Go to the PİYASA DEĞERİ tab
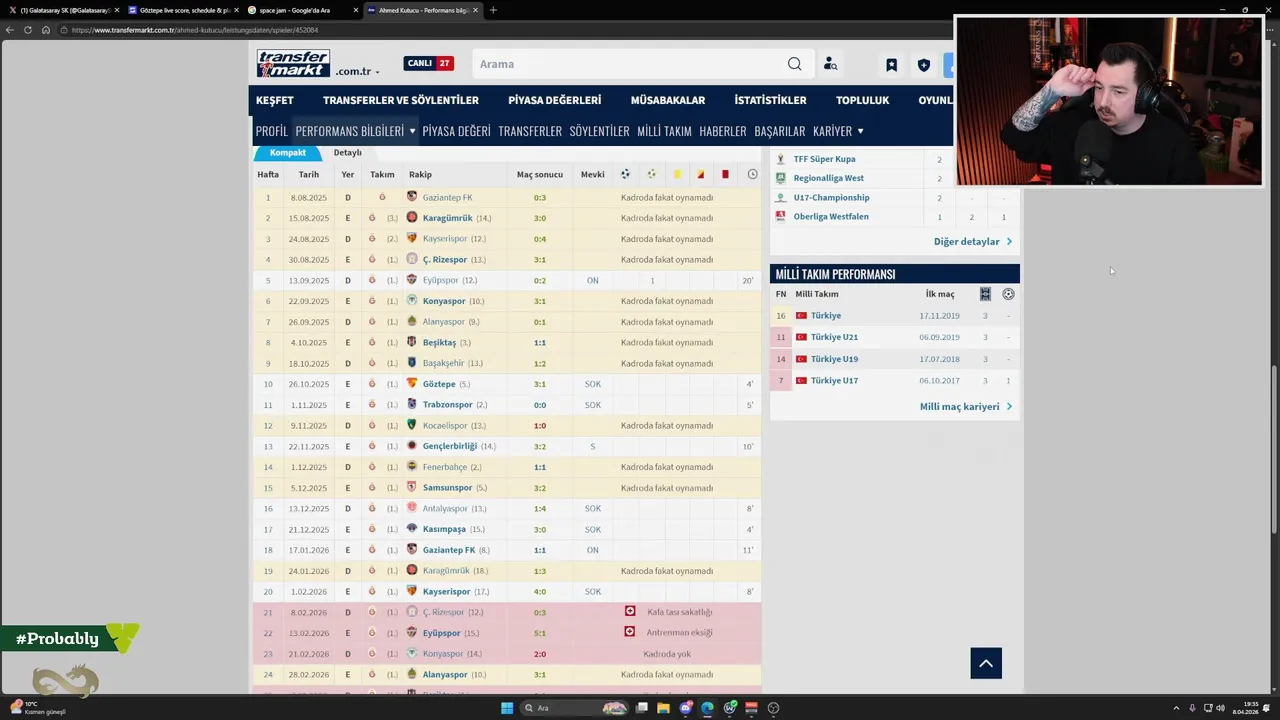Viewport: 1280px width, 720px height. [x=456, y=131]
